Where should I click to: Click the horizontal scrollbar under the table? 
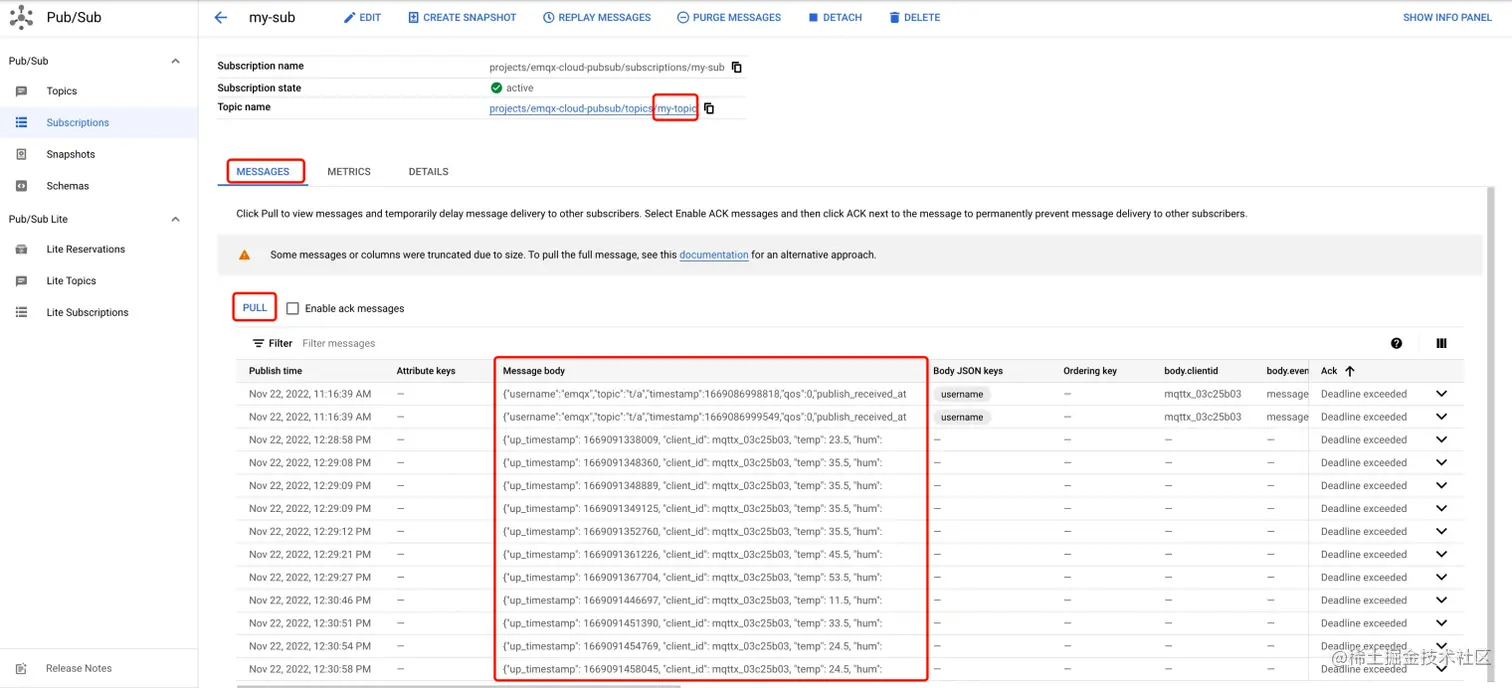[458, 686]
